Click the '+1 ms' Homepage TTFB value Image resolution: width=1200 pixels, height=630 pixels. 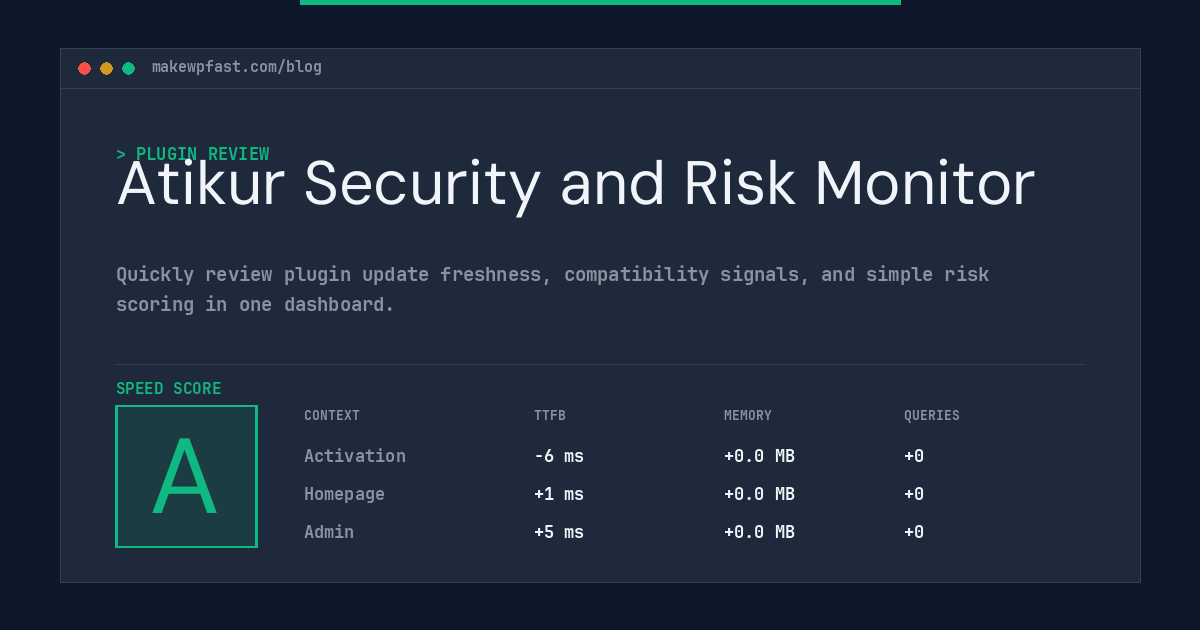pos(559,494)
